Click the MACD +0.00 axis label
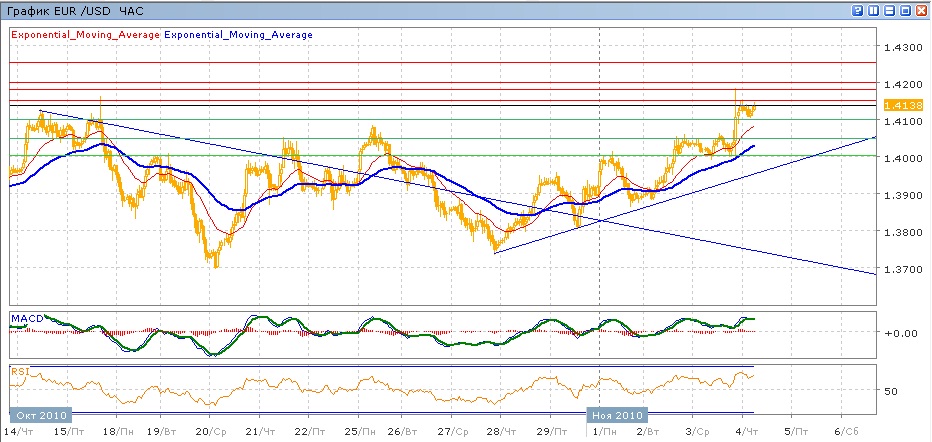The image size is (932, 442). [x=902, y=333]
